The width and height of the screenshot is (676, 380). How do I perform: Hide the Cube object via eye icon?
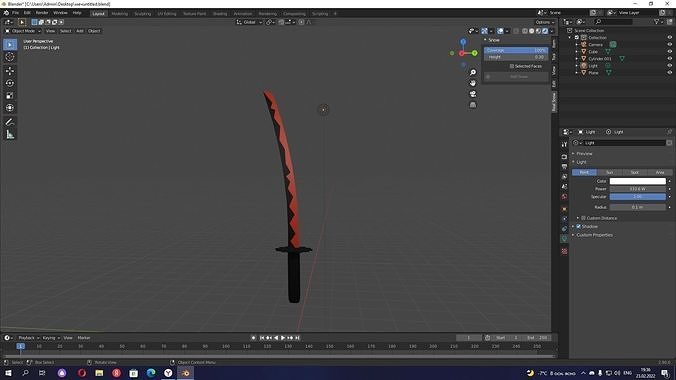670,51
